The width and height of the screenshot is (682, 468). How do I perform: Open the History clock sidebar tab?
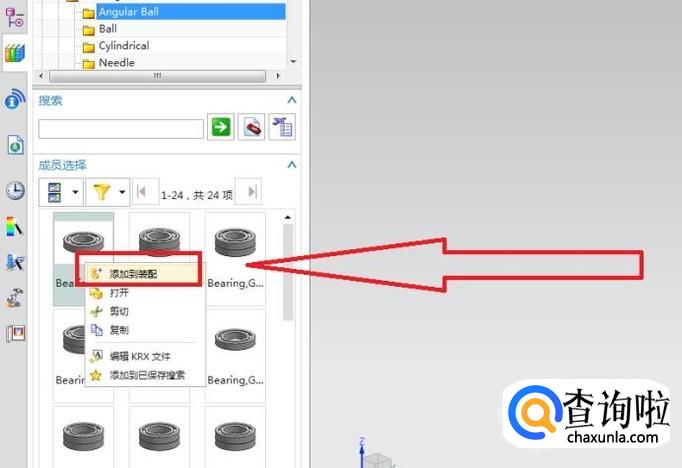[x=15, y=191]
